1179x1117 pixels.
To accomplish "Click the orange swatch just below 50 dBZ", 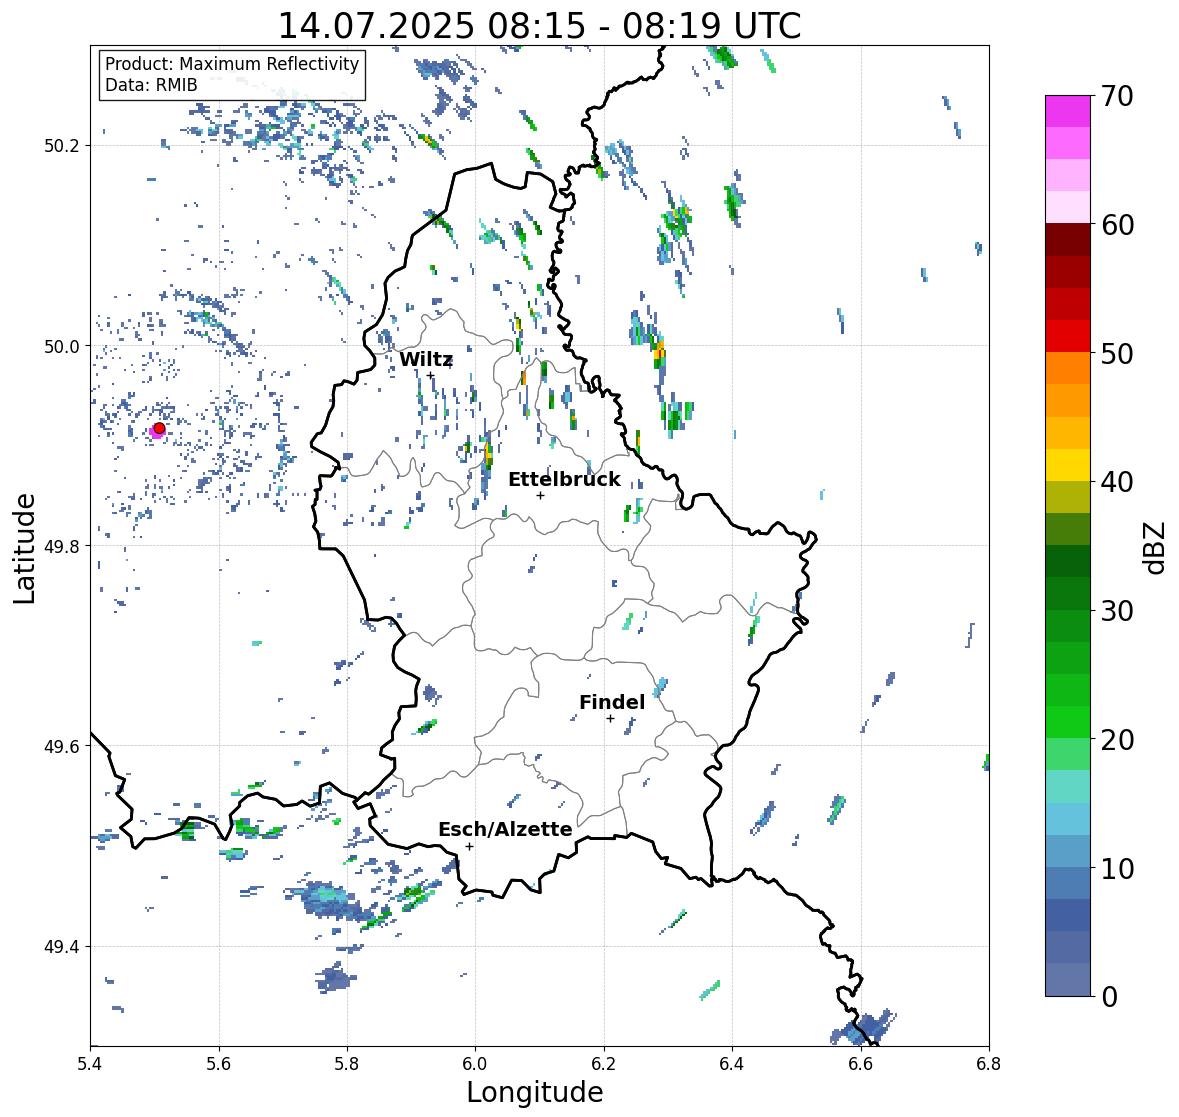I will [1067, 368].
